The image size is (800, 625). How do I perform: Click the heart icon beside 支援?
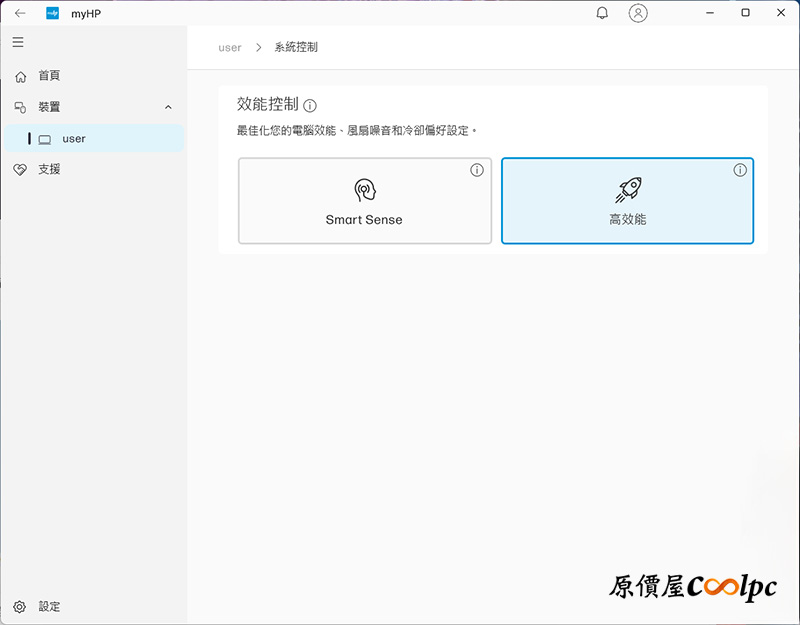[x=20, y=169]
